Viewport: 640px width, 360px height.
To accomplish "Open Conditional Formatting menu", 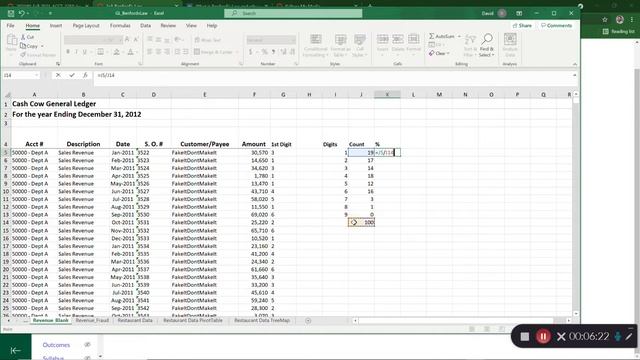I will click(315, 45).
